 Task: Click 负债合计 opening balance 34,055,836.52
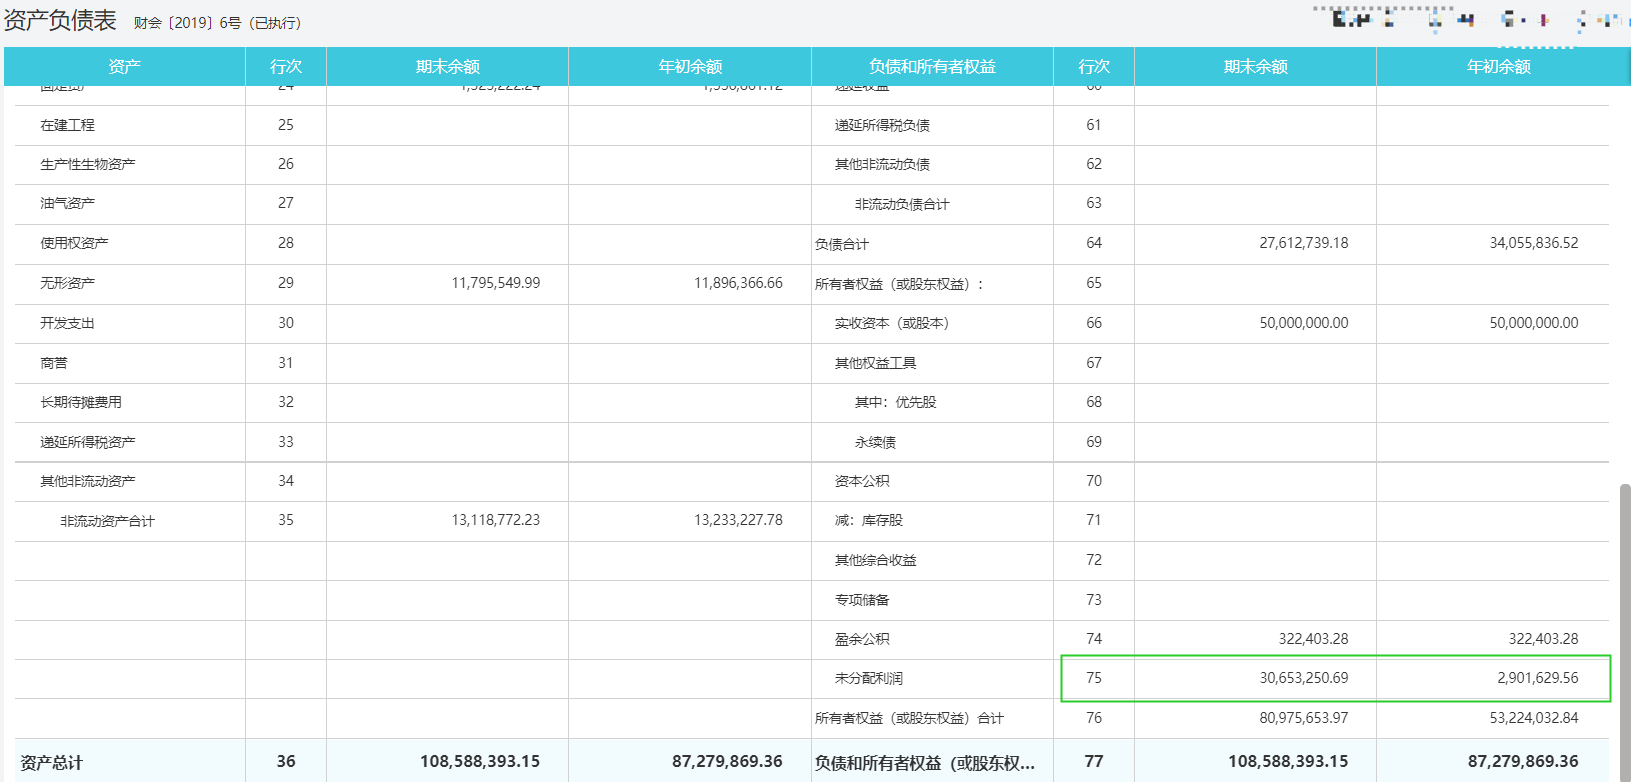tap(1533, 243)
